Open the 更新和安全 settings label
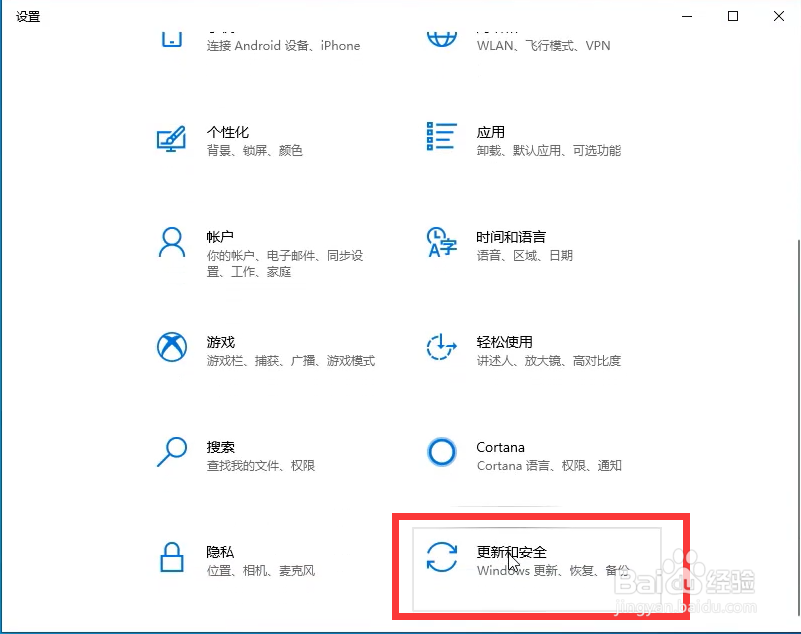The height and width of the screenshot is (634, 801). [511, 552]
